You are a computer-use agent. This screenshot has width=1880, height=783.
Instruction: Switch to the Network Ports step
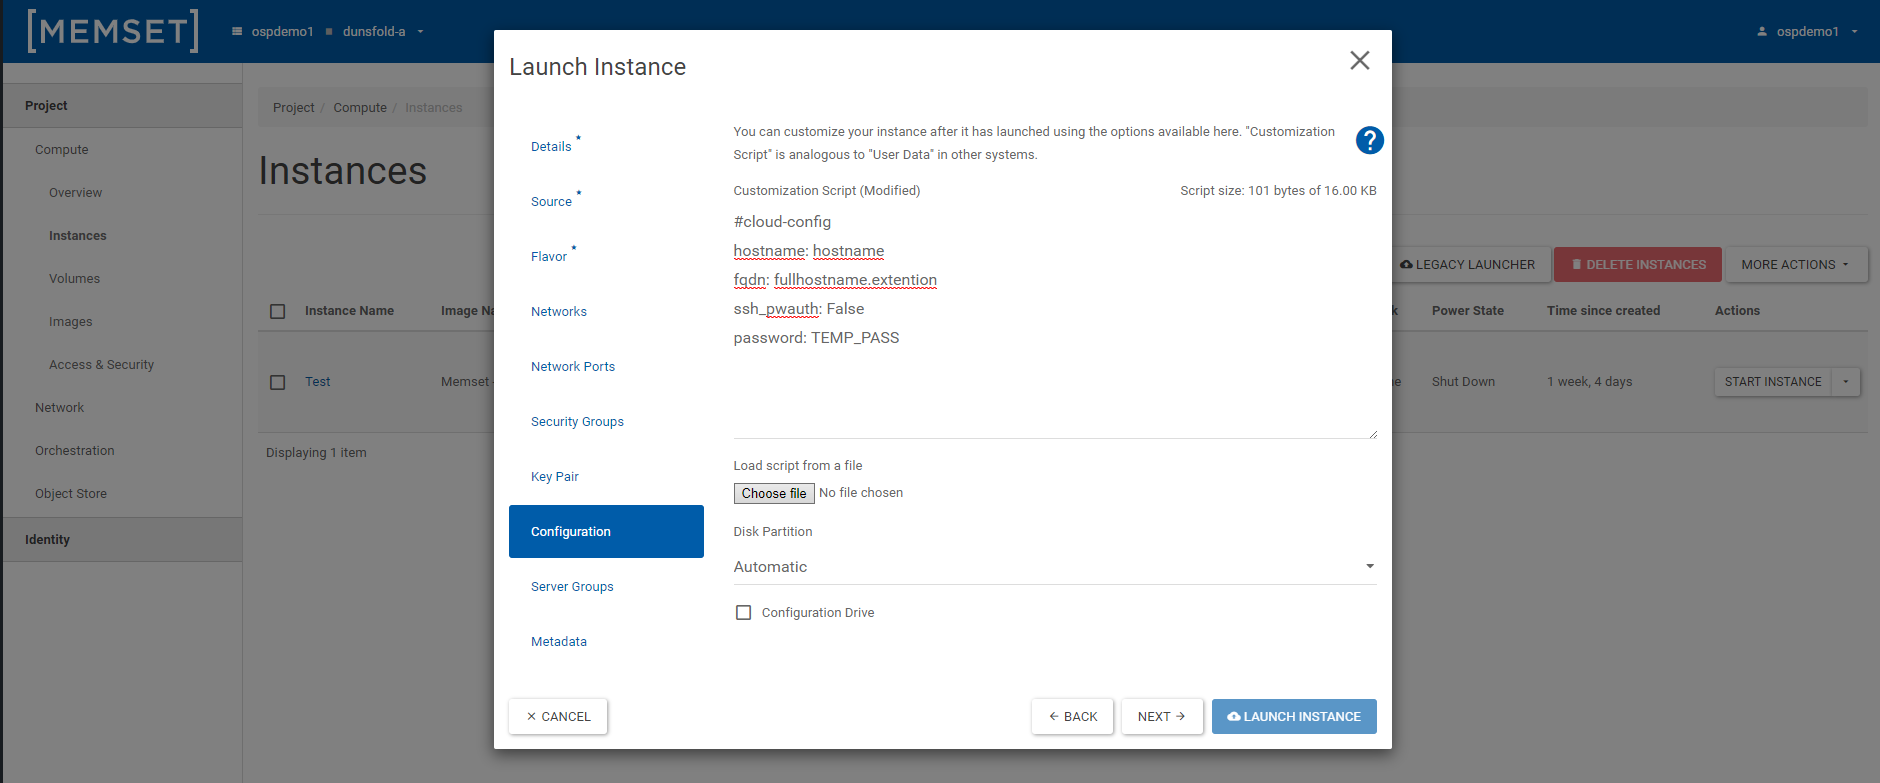pos(573,366)
